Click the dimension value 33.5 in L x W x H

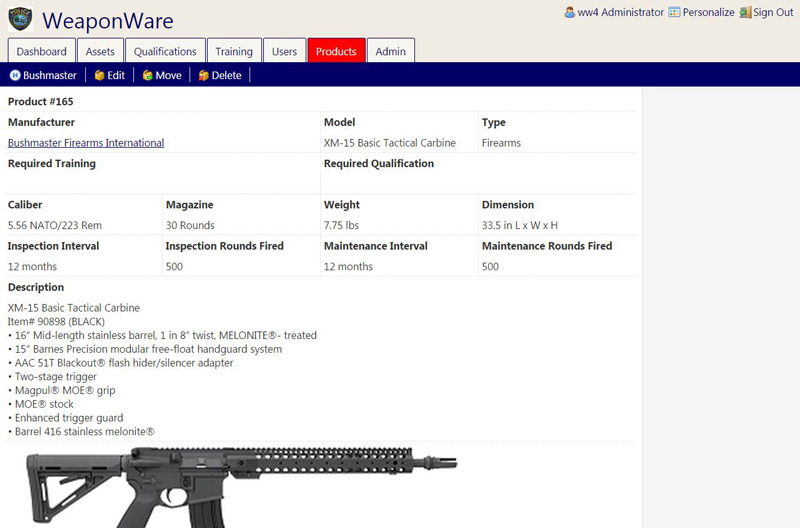519,225
